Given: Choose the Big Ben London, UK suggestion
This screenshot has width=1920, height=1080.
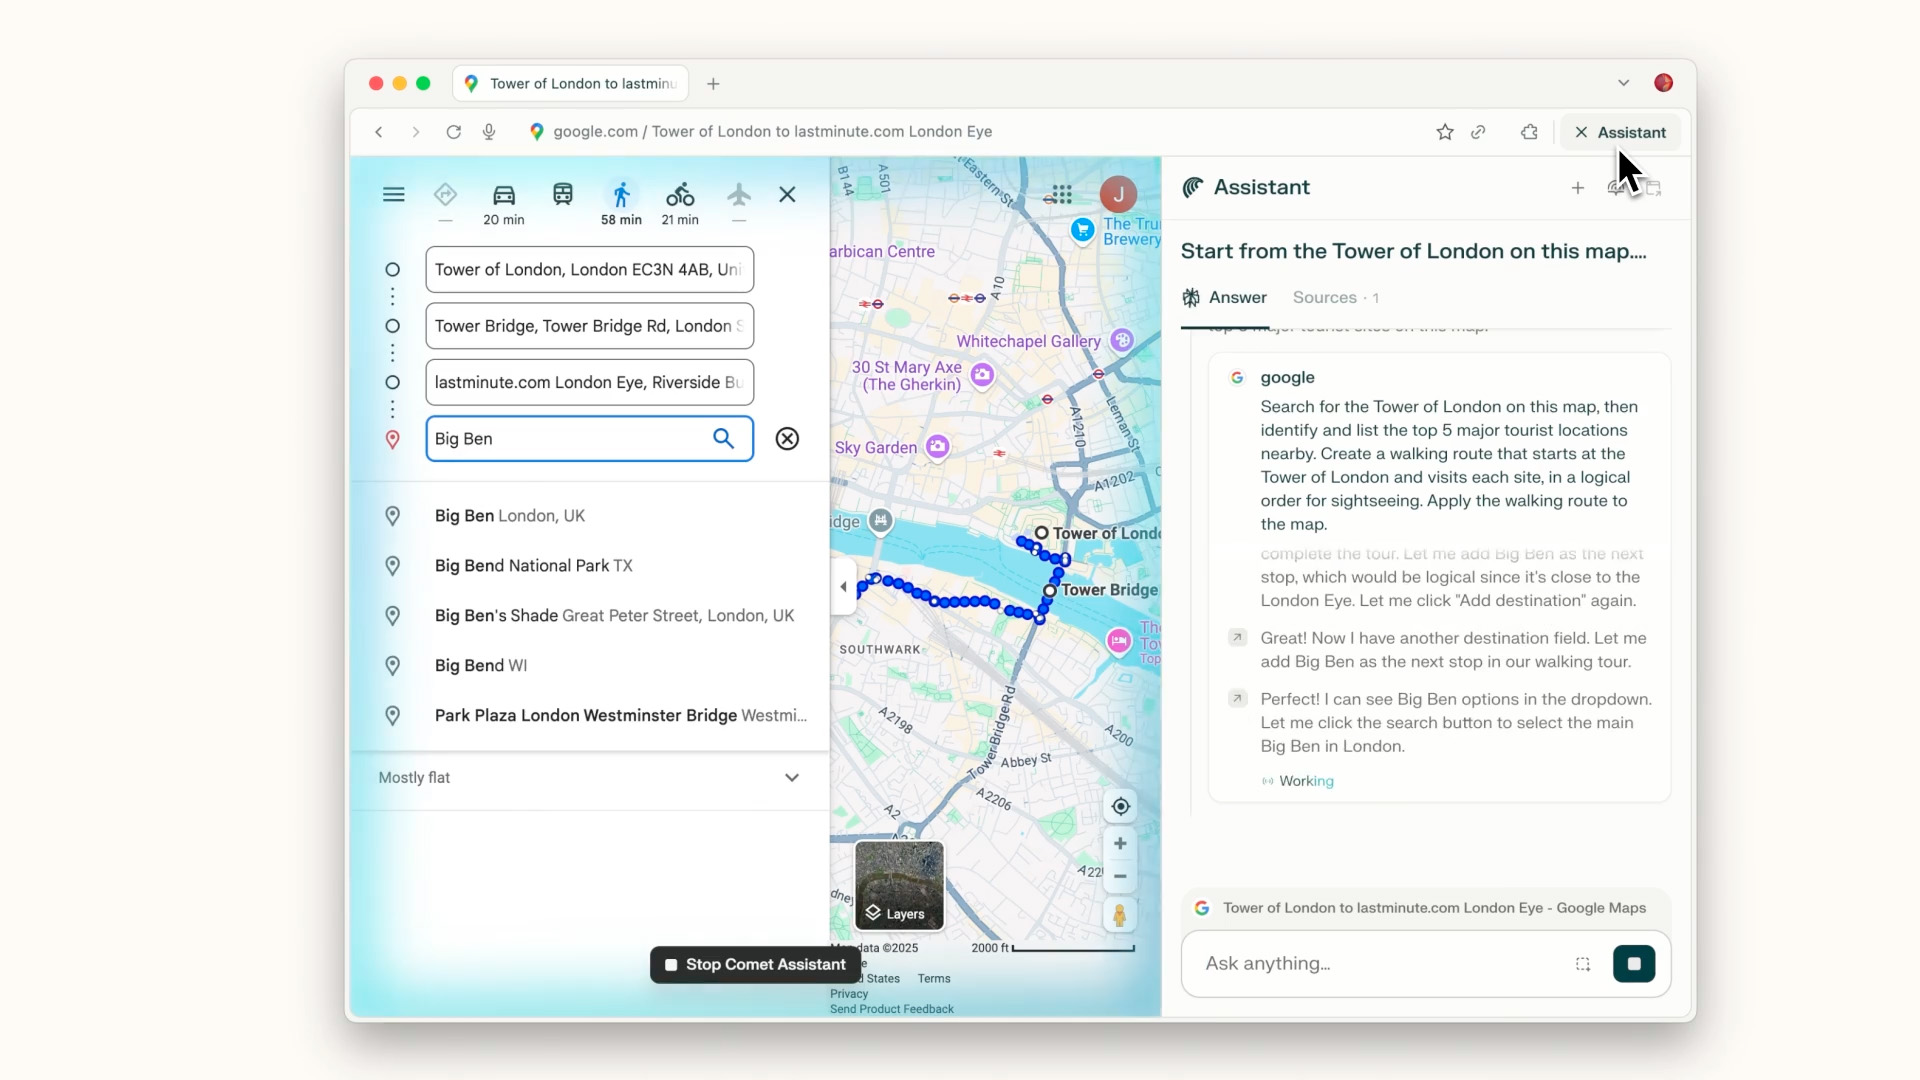Looking at the screenshot, I should tap(510, 516).
